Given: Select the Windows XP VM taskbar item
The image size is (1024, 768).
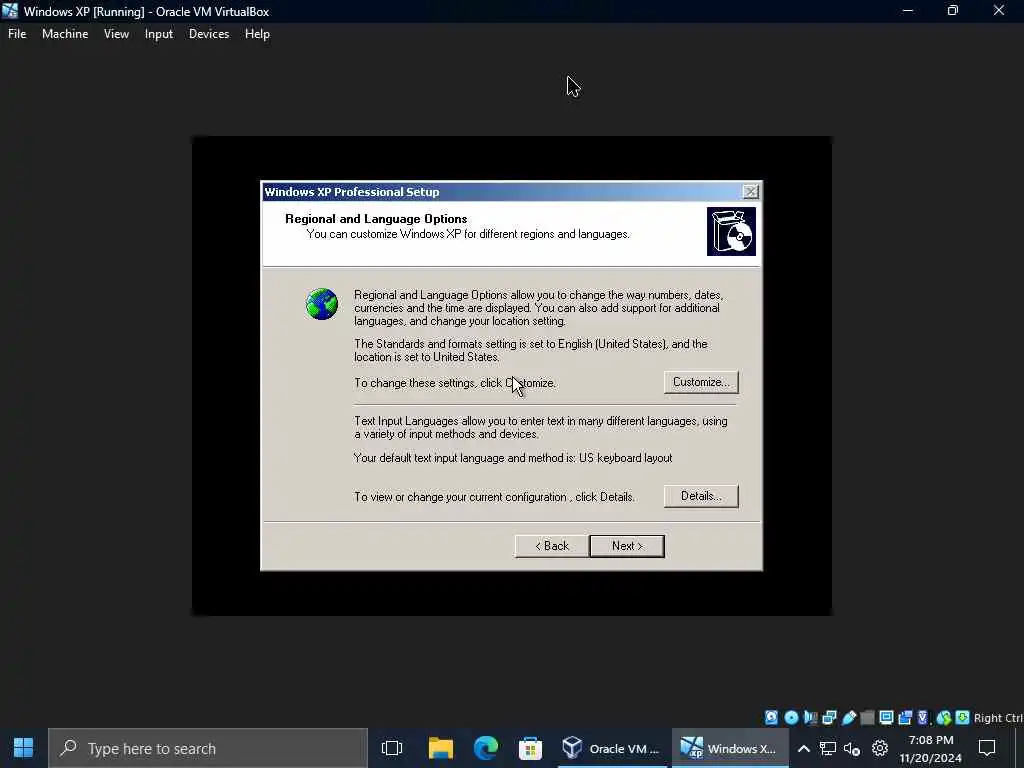Looking at the screenshot, I should coord(729,748).
